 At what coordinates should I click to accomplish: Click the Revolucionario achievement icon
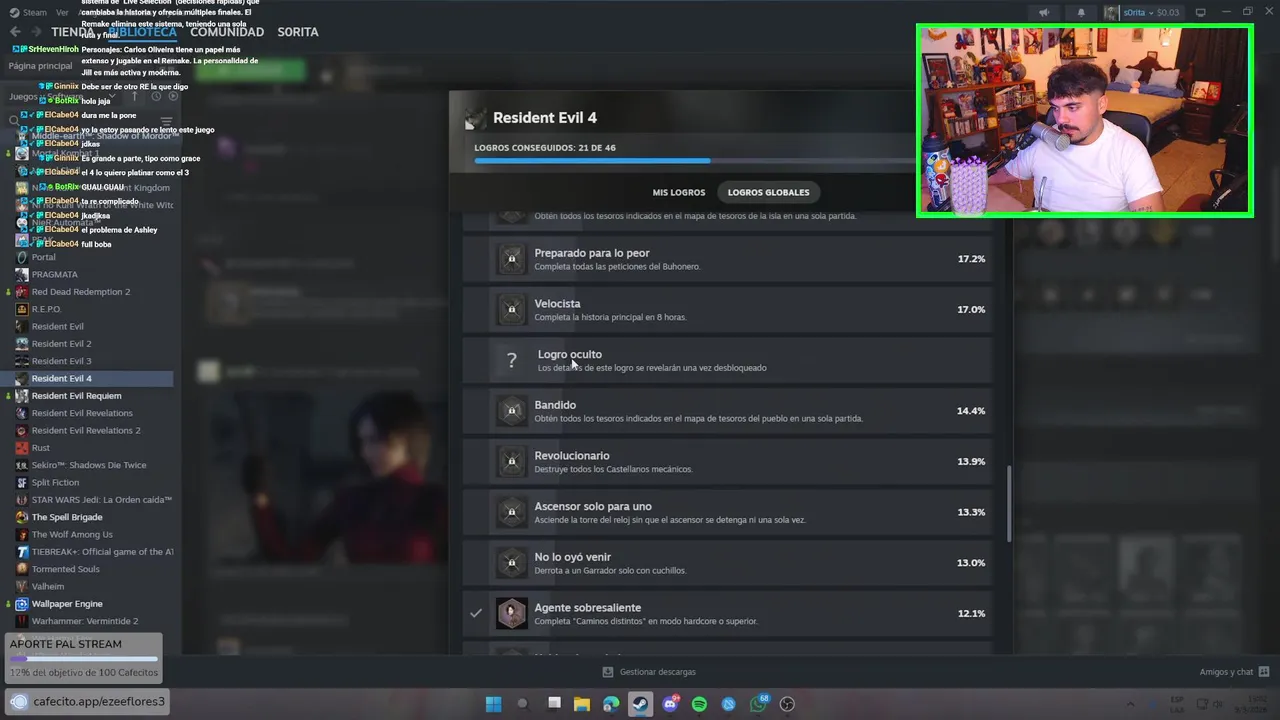point(511,461)
